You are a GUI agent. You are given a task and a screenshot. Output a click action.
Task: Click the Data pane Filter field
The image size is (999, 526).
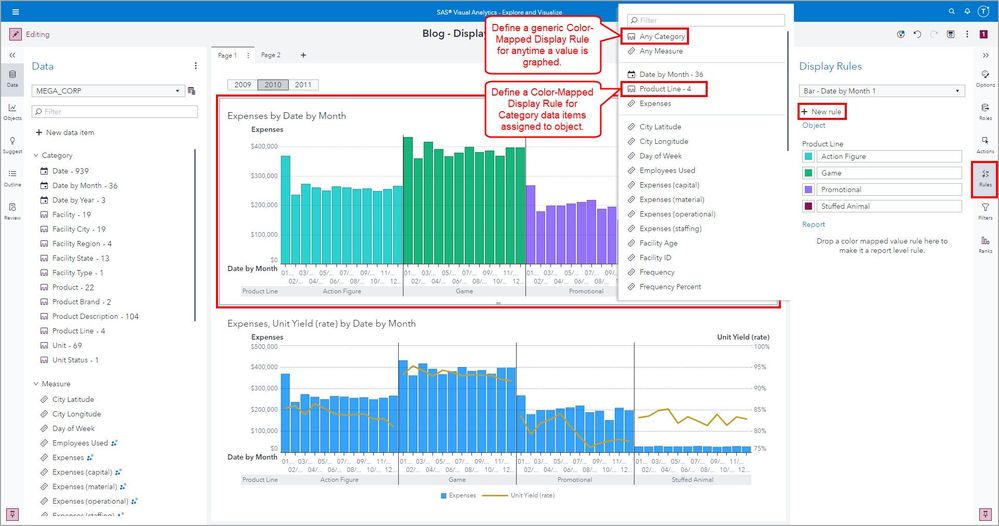coord(115,111)
